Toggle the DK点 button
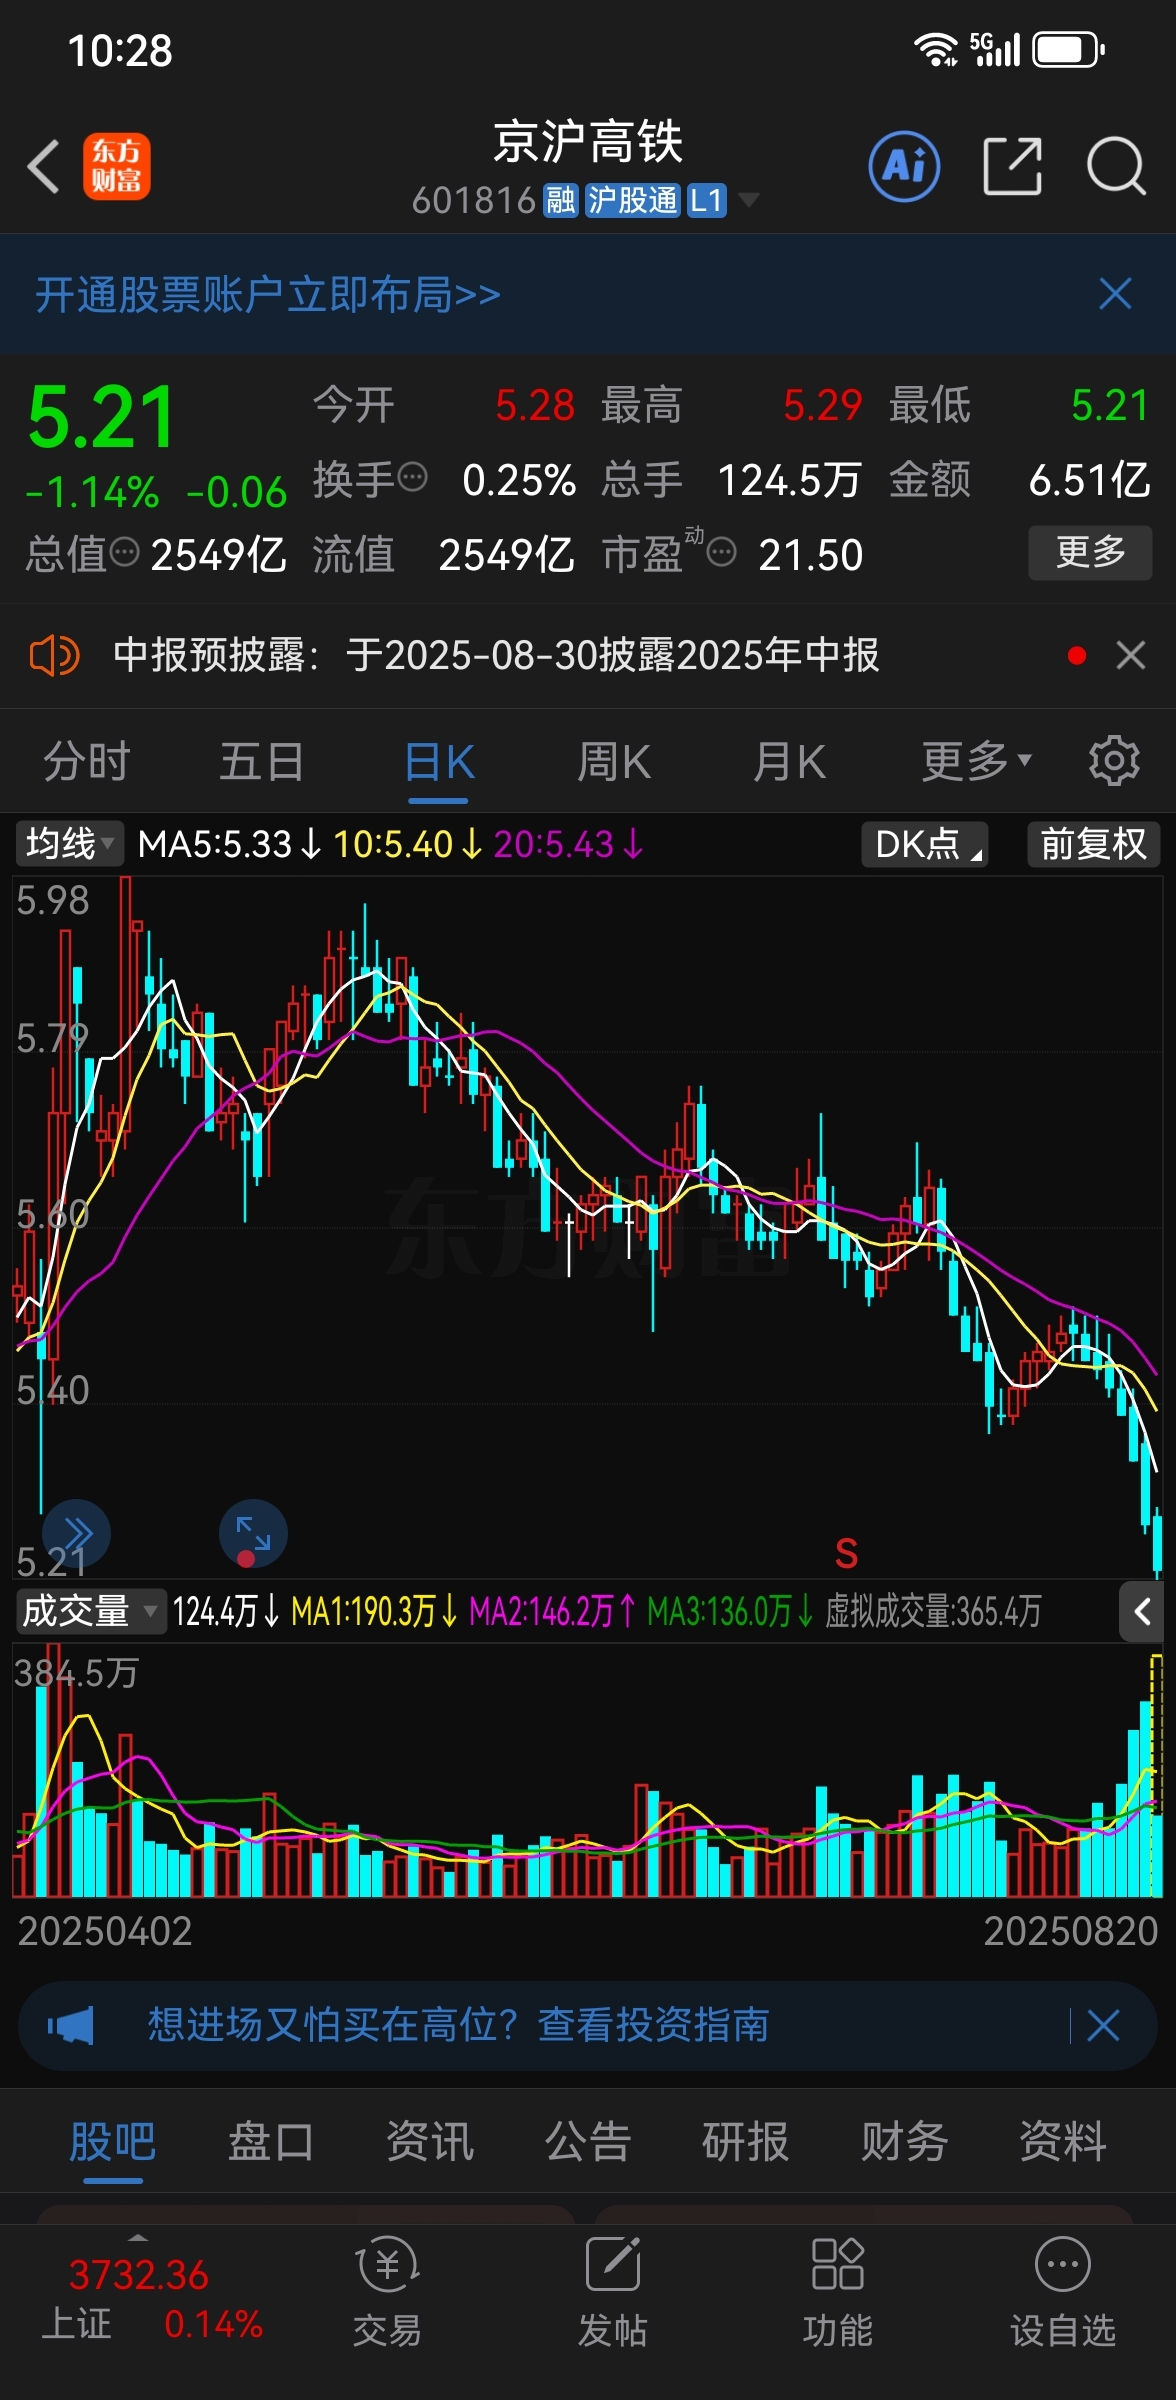This screenshot has height=2400, width=1176. point(925,844)
